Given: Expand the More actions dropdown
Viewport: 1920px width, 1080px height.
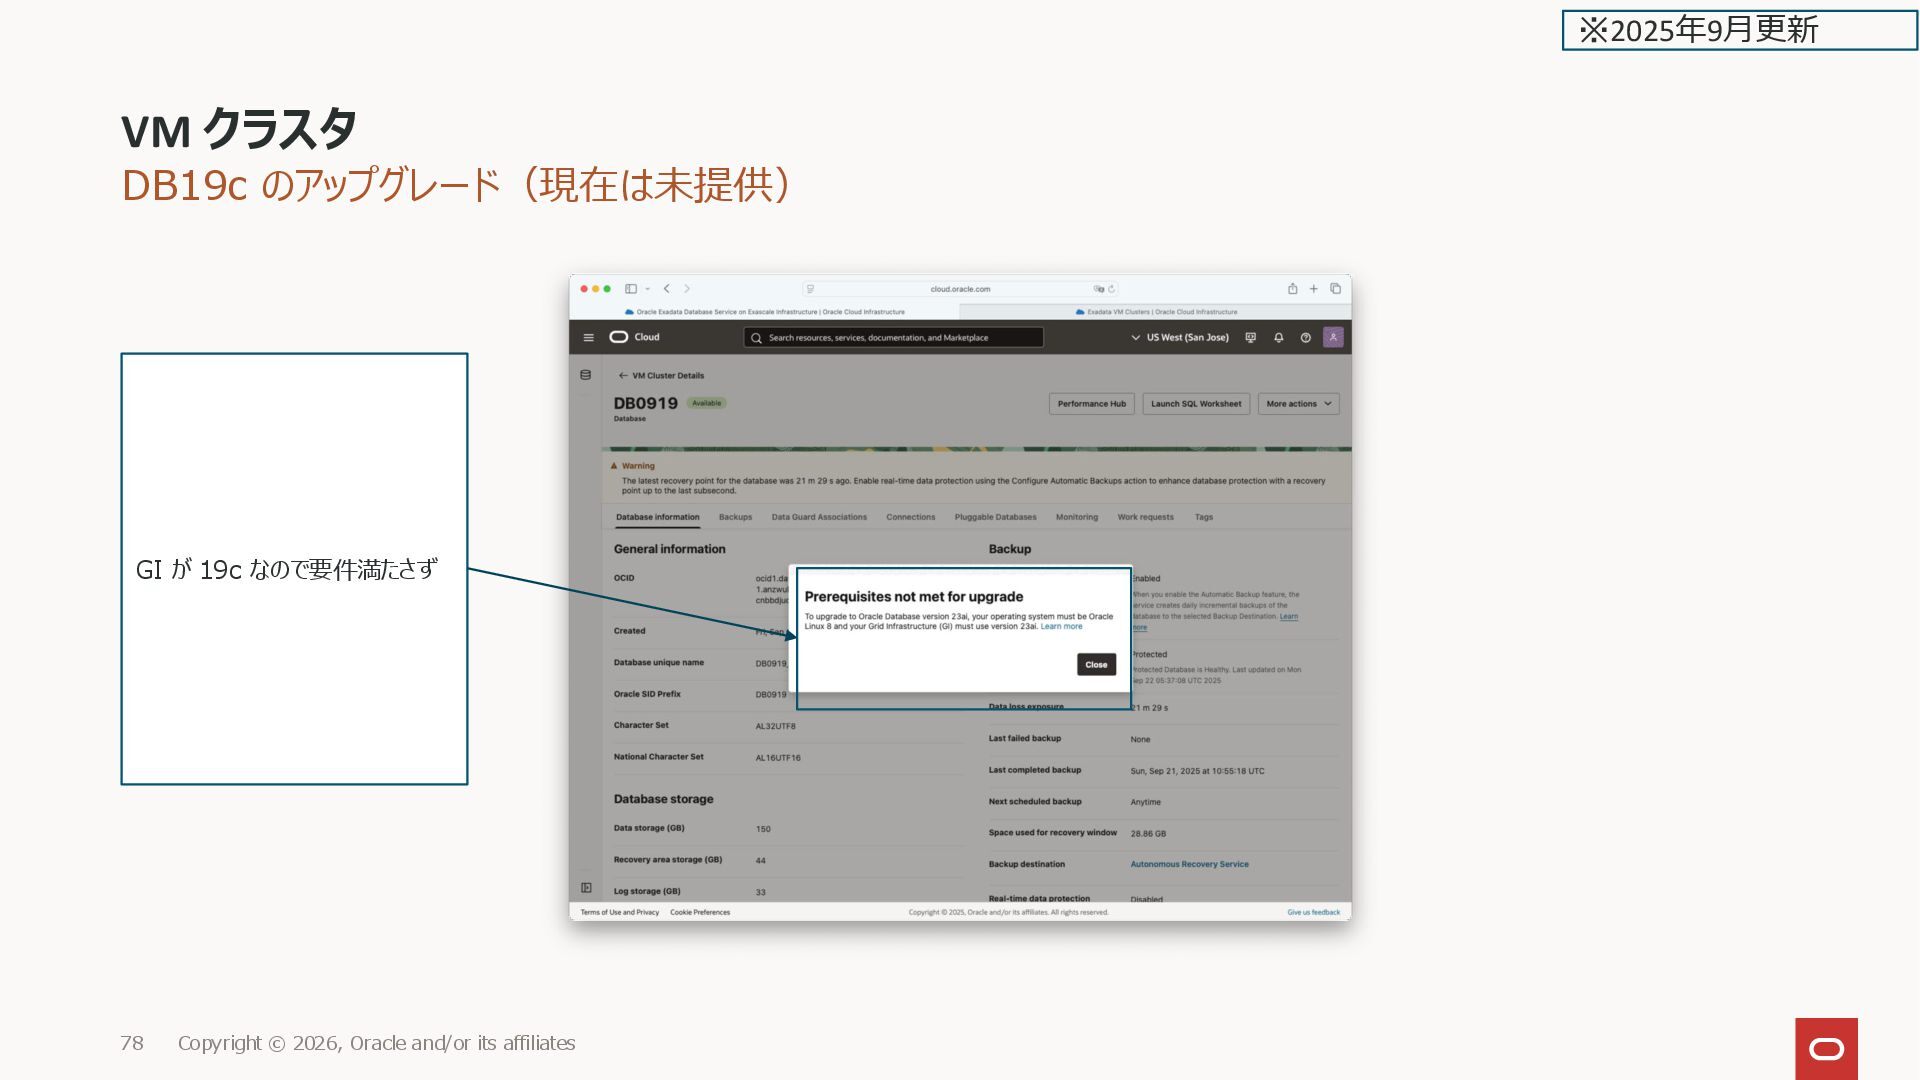Looking at the screenshot, I should point(1298,404).
